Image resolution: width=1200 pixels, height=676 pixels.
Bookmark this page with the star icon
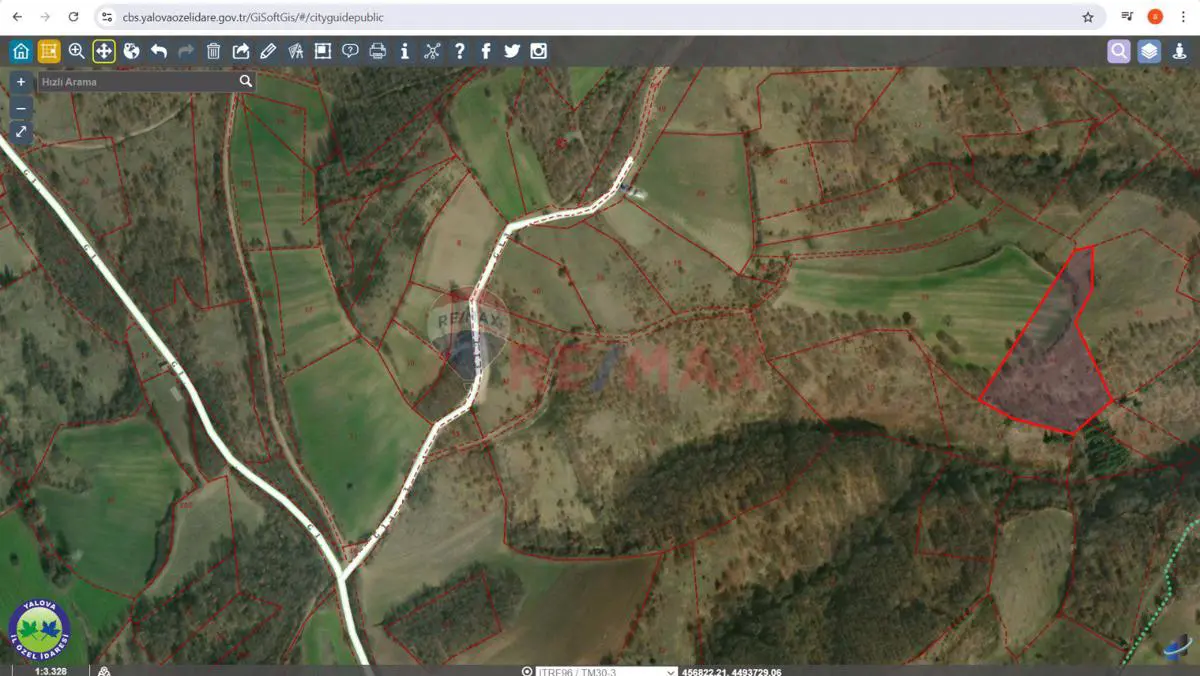(1088, 17)
